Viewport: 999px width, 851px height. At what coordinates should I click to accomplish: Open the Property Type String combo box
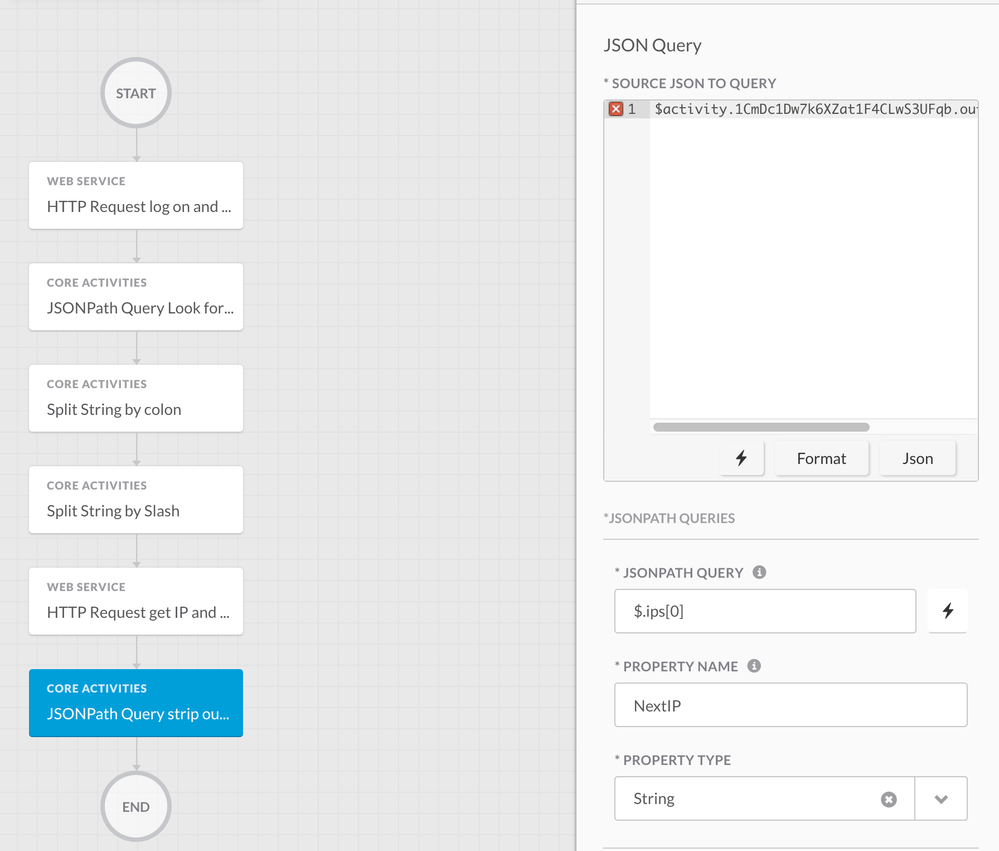point(791,799)
